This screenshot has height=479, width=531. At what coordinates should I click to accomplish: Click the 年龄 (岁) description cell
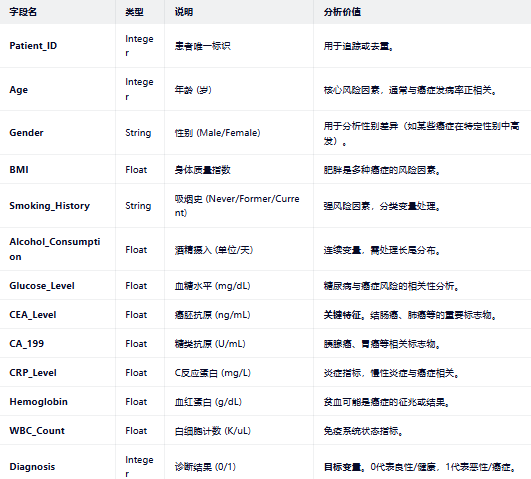click(193, 90)
